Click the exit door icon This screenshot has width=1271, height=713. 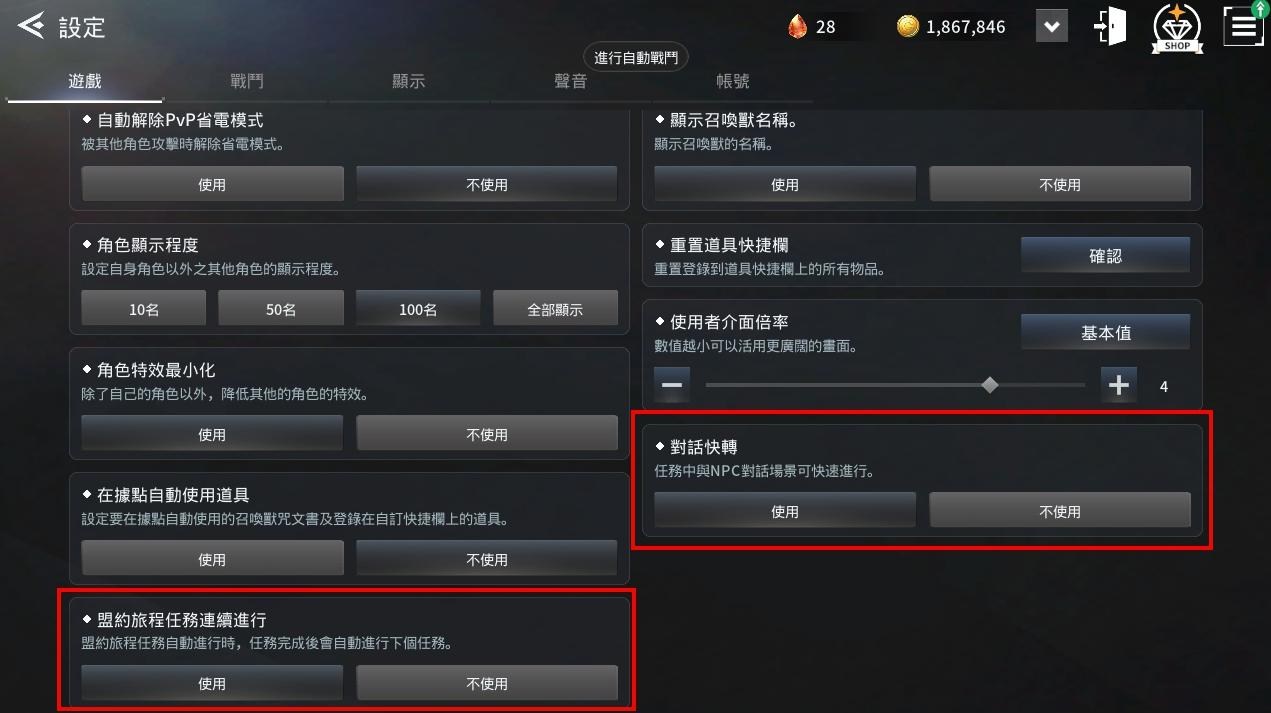pos(1110,27)
